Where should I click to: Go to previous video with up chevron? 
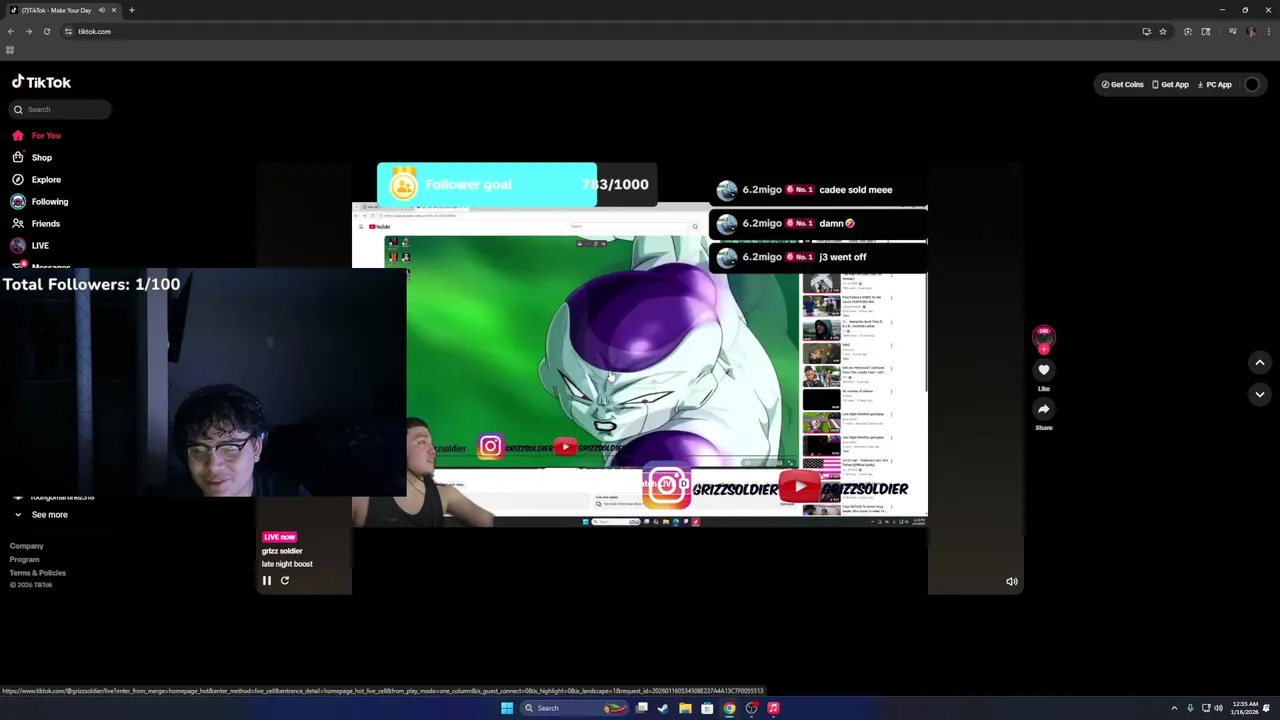(1260, 362)
